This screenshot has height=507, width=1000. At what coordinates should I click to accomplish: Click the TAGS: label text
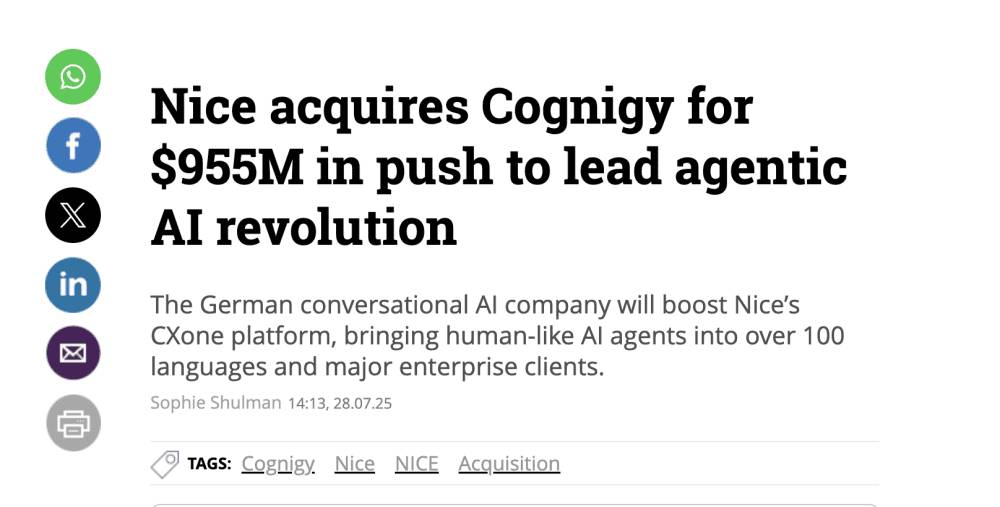(x=209, y=464)
